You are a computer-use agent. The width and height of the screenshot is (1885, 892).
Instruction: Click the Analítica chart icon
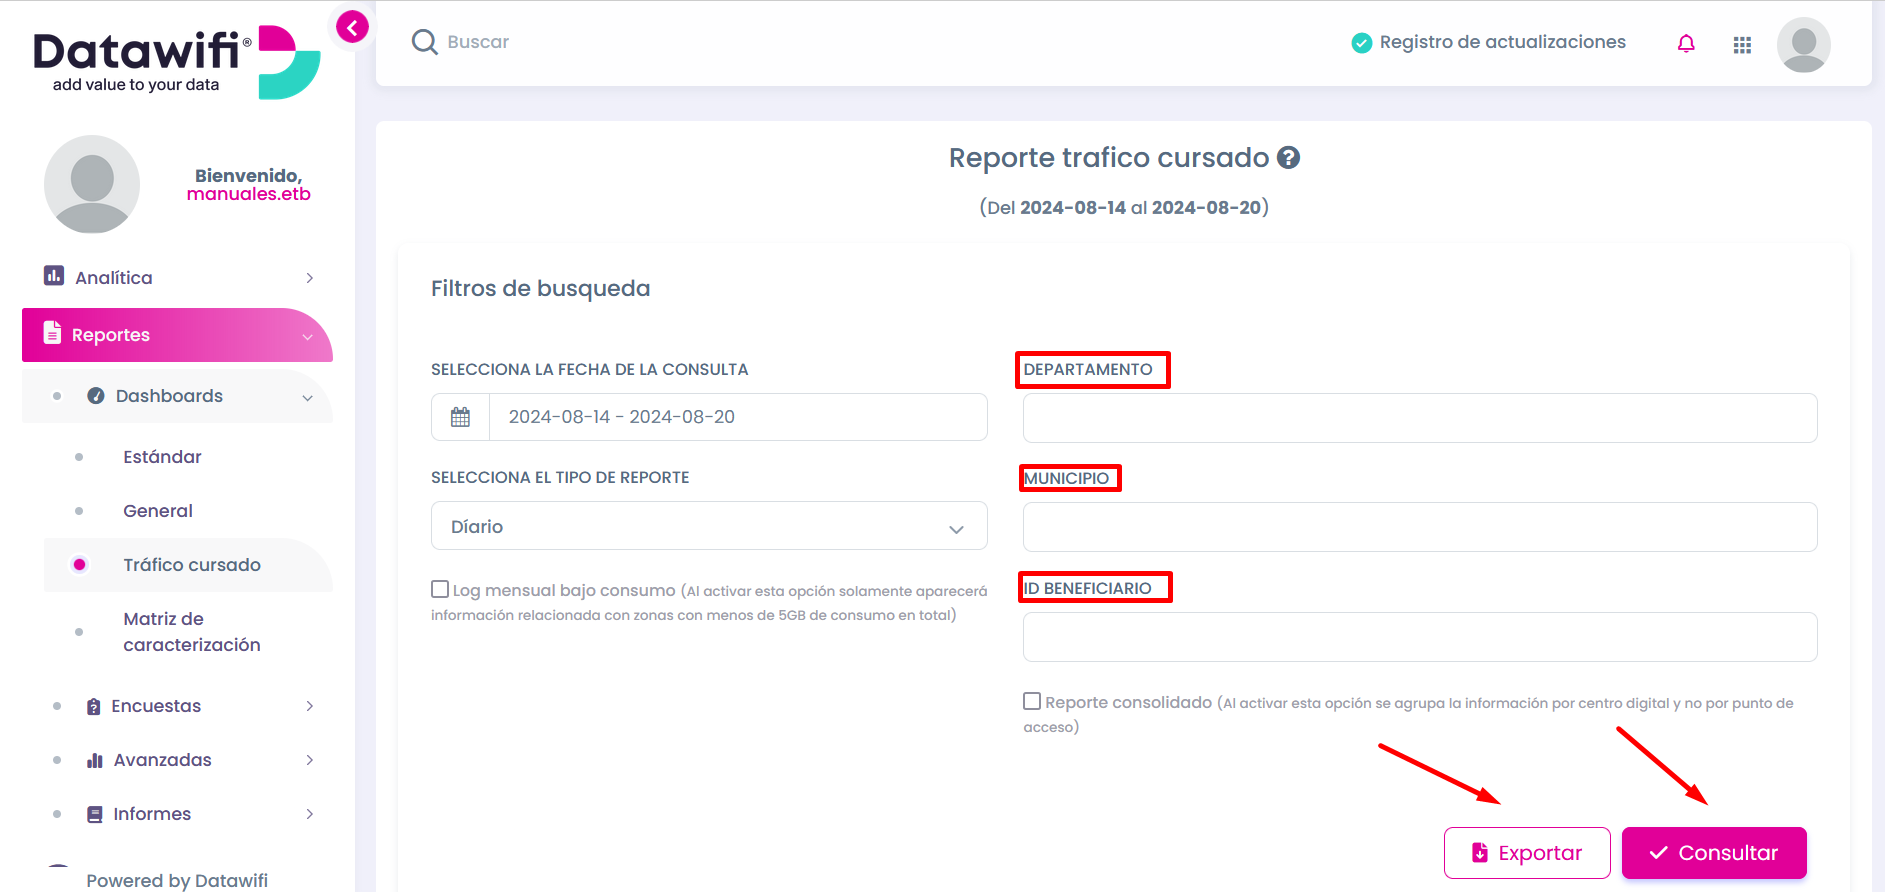pos(54,275)
